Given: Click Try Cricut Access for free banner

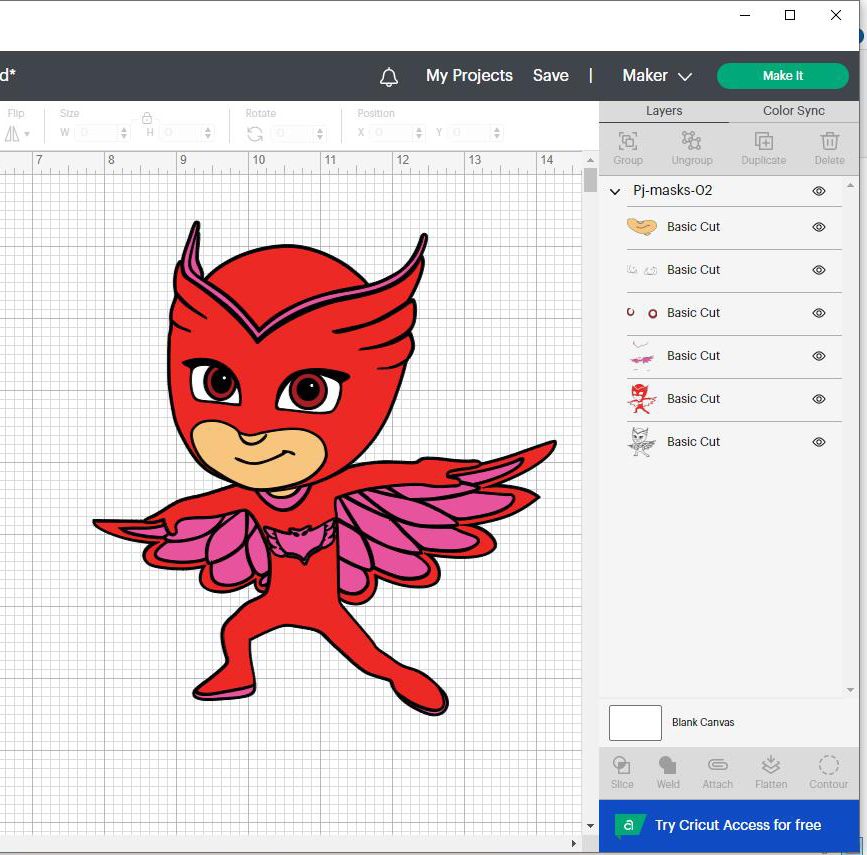Looking at the screenshot, I should pos(729,826).
